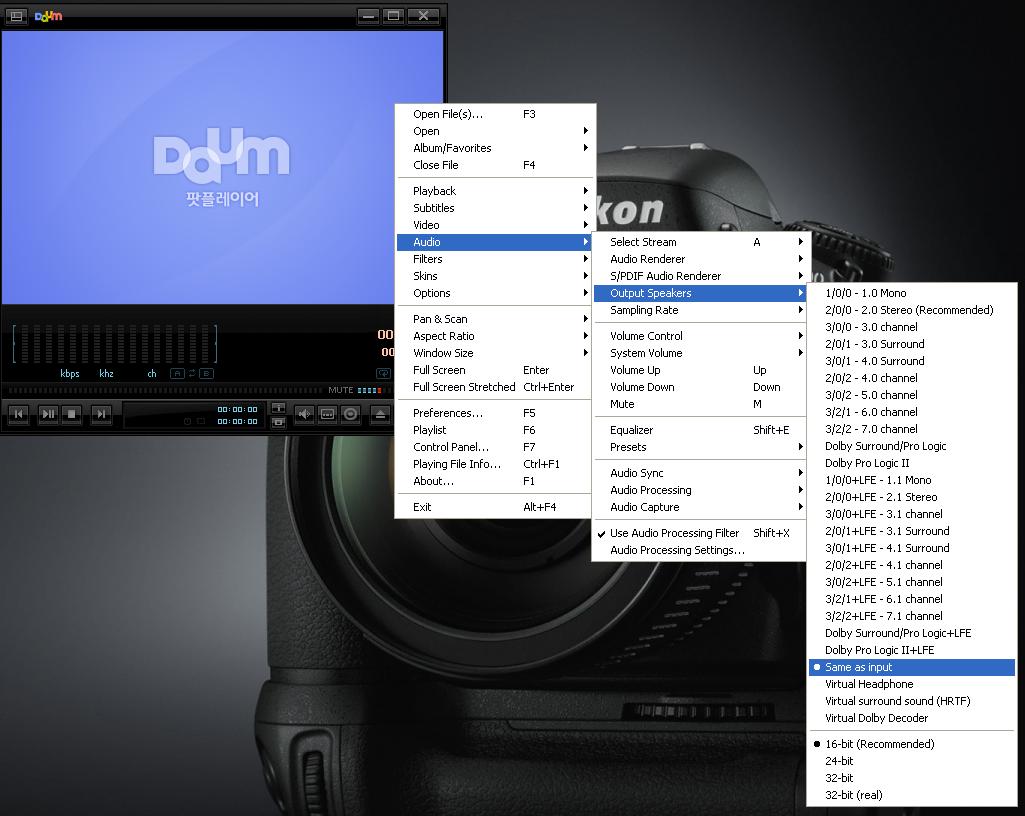
Task: Choose 3/0/2+LFE - 5.1 channel
Action: (912, 582)
